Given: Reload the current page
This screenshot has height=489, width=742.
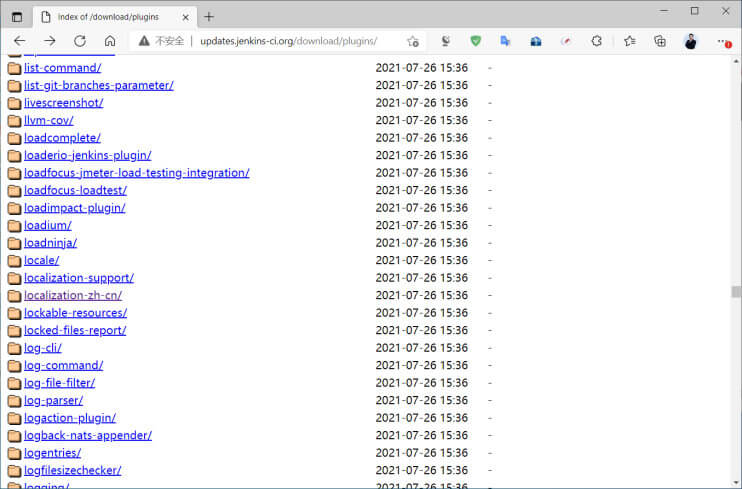Looking at the screenshot, I should tap(80, 41).
